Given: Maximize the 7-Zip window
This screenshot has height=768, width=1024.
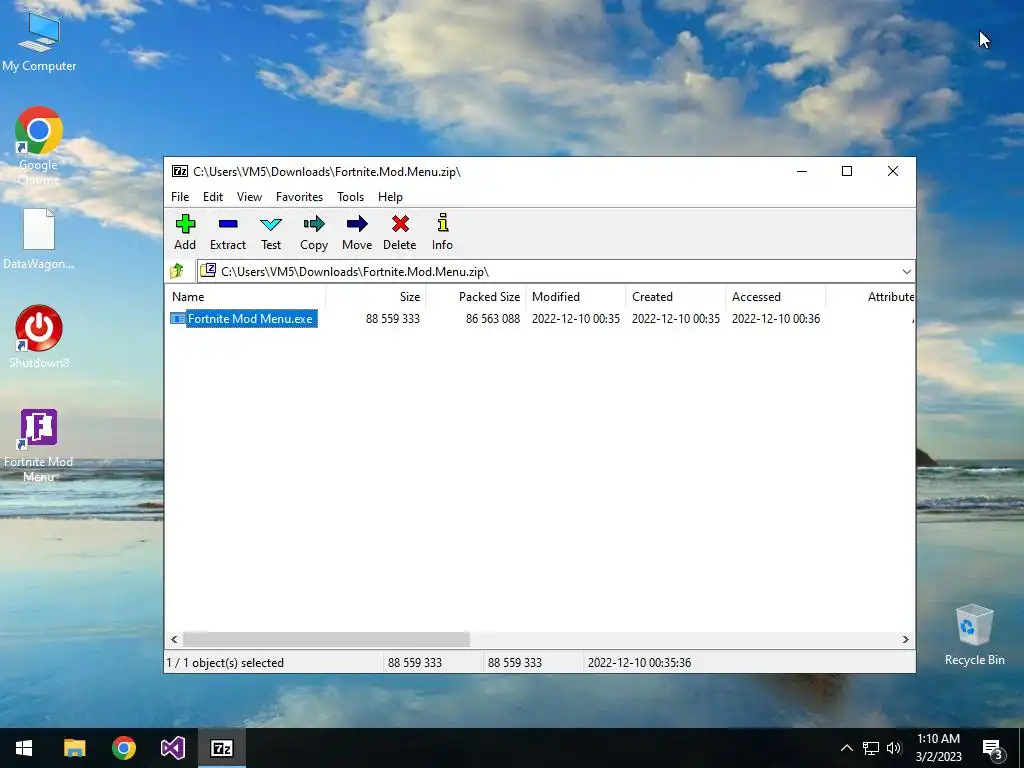Looking at the screenshot, I should tap(847, 171).
